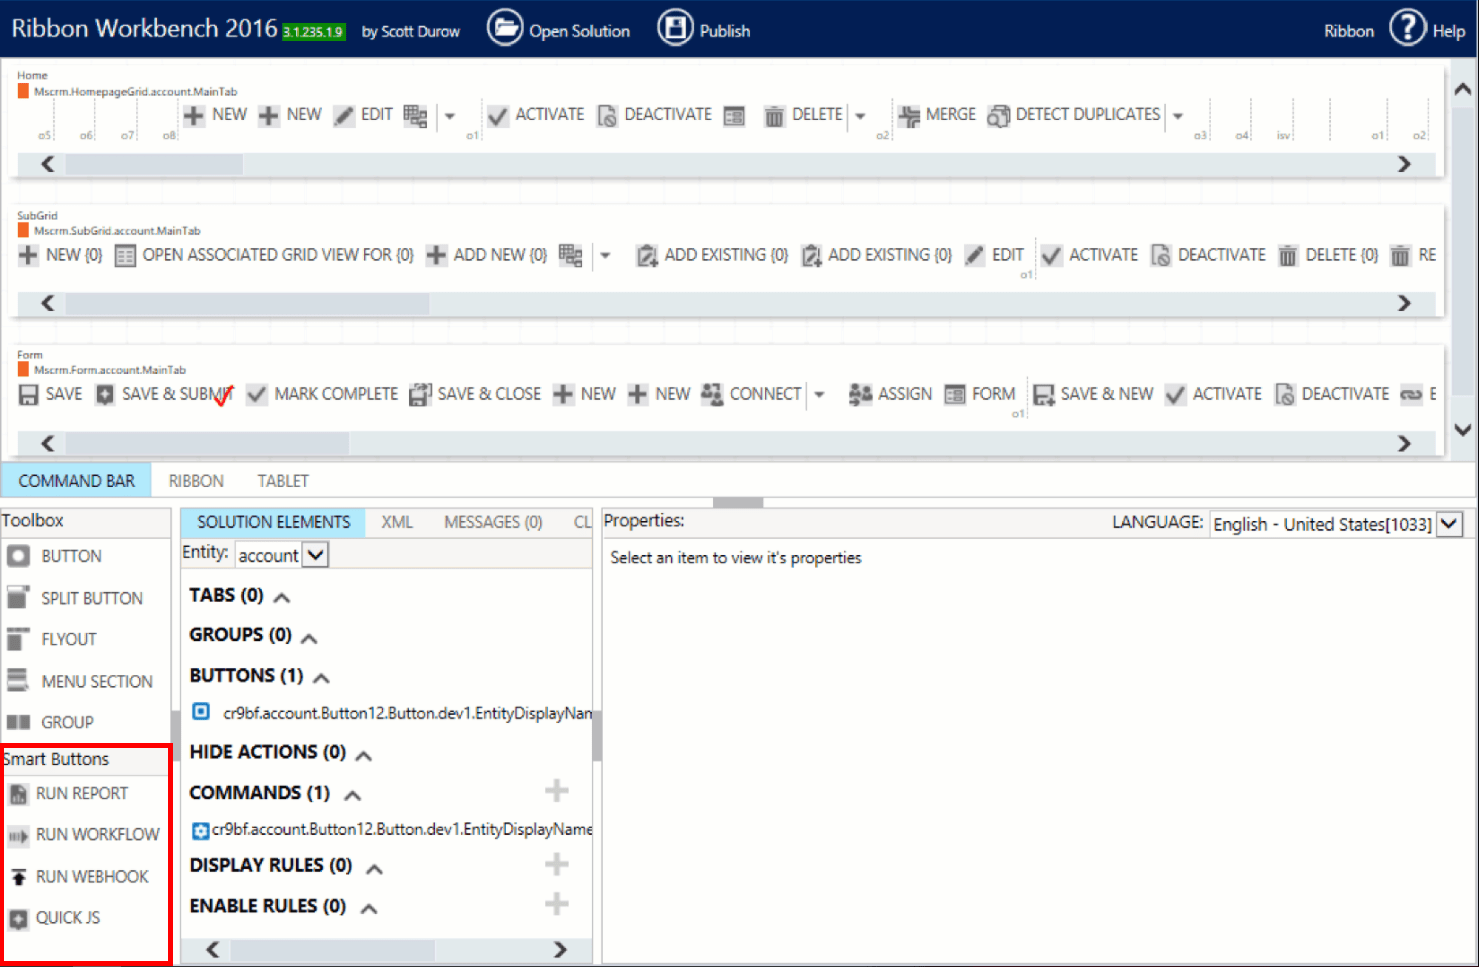Open the LANGUAGE dropdown
The width and height of the screenshot is (1479, 967).
(x=1450, y=523)
